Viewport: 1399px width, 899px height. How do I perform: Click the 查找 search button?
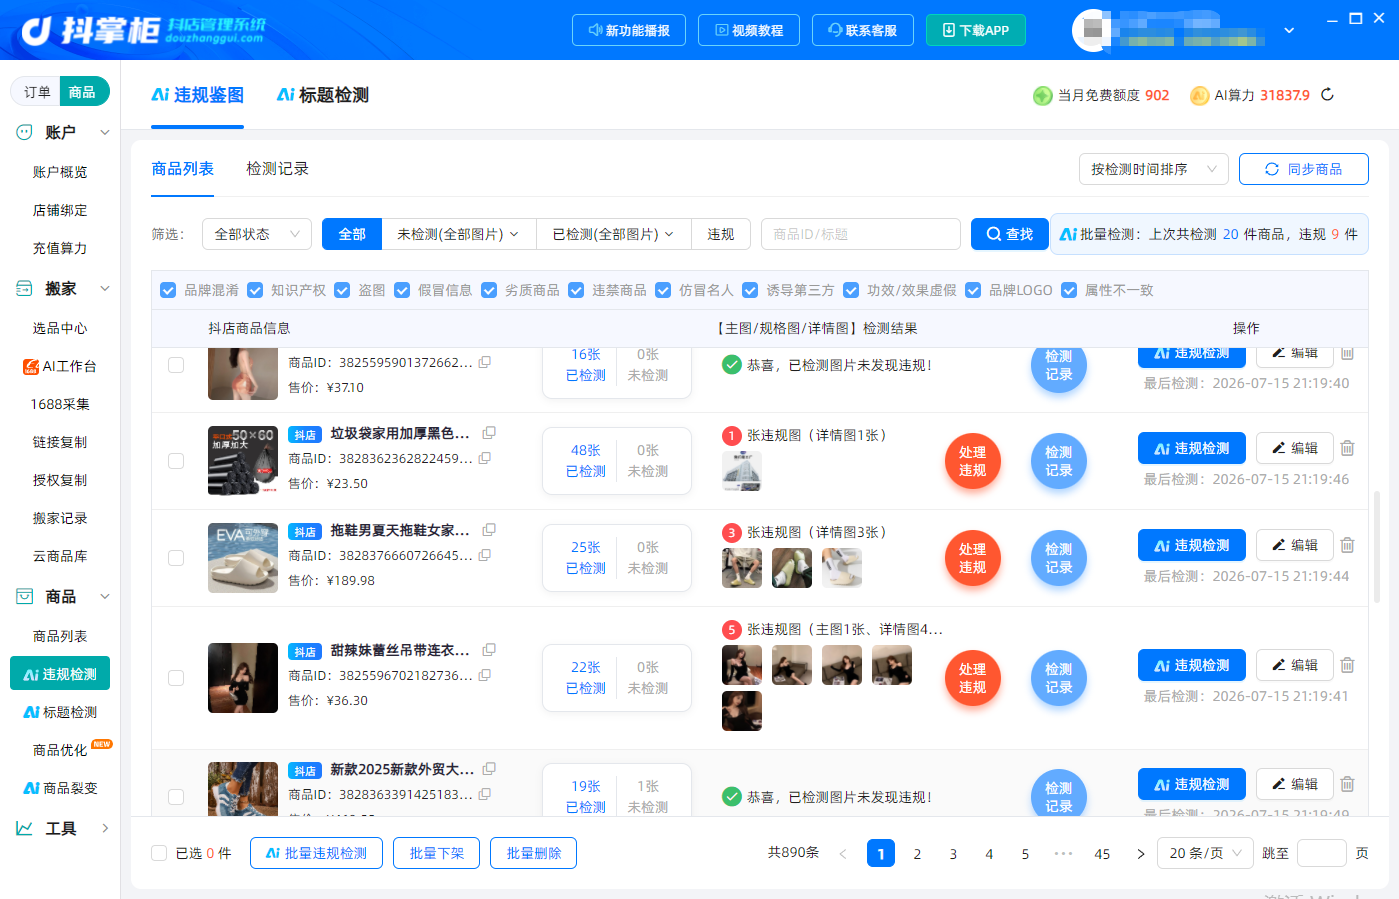1010,234
